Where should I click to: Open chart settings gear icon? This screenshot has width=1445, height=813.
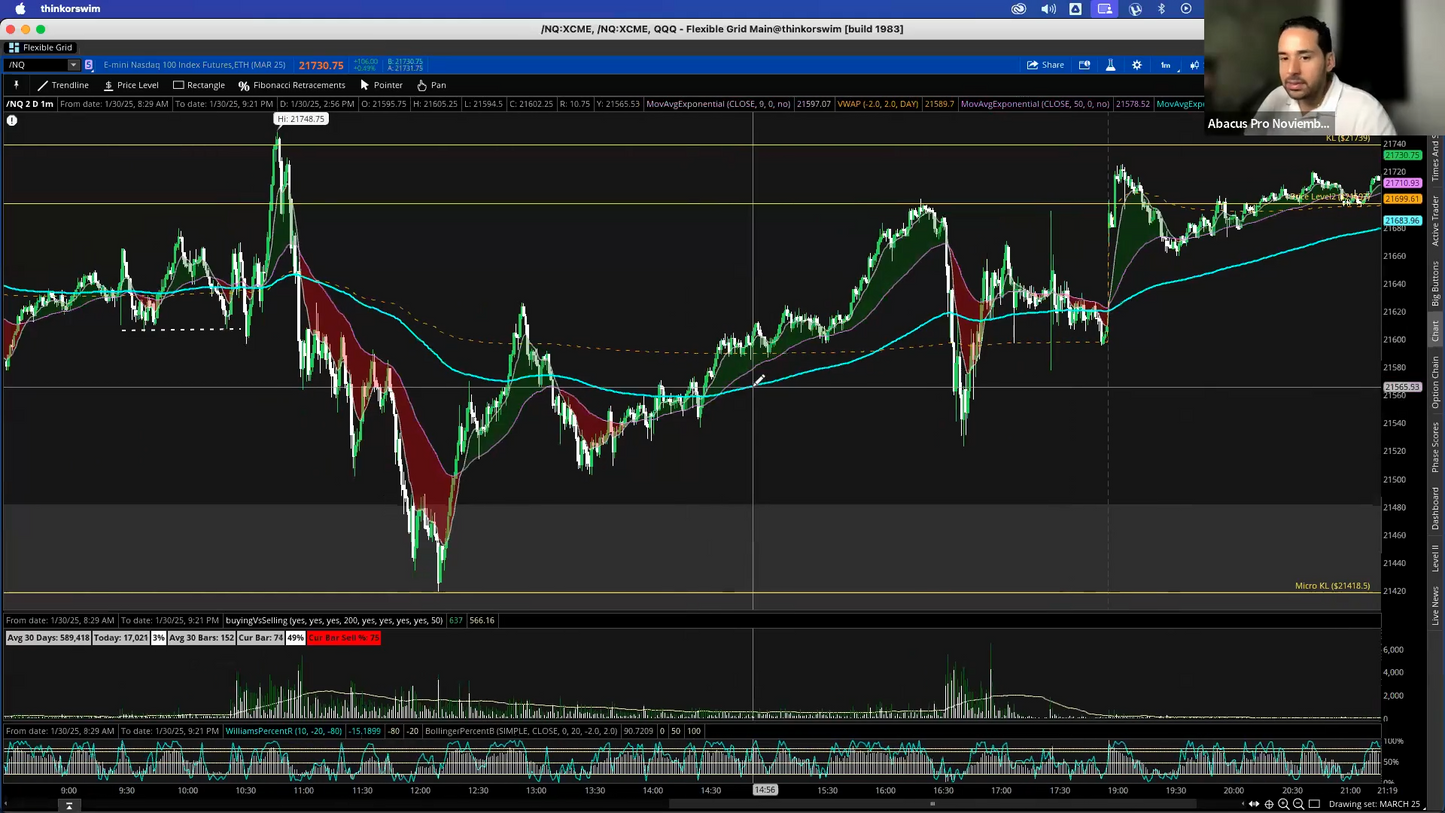click(x=1137, y=65)
